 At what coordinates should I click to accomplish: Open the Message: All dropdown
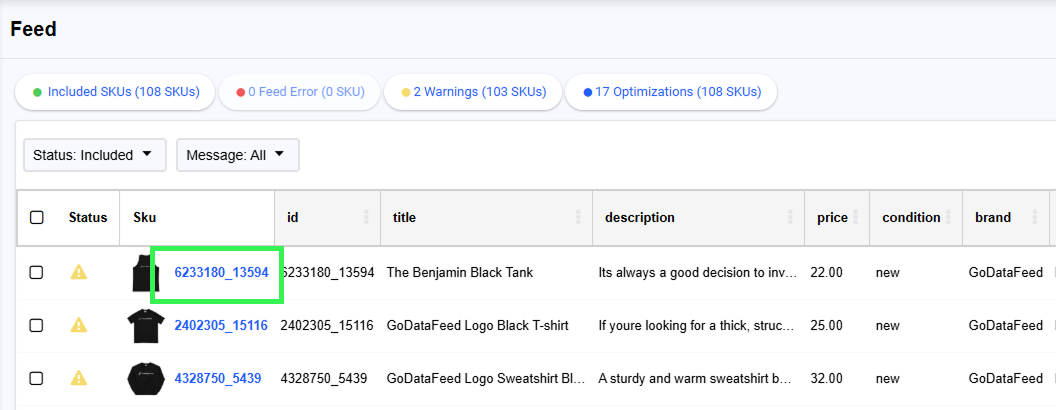(x=237, y=155)
